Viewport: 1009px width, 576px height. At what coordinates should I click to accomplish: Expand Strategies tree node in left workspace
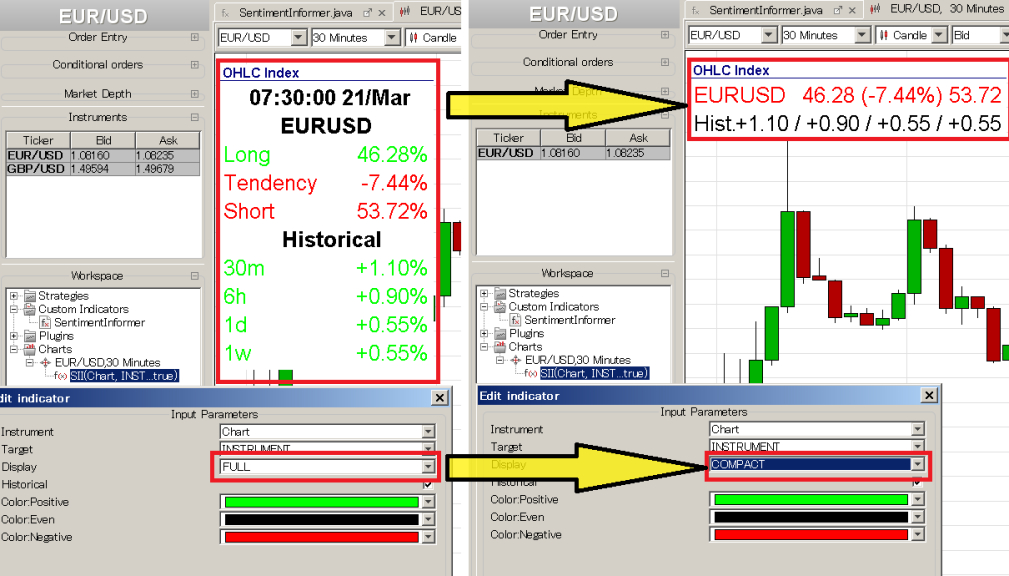(14, 296)
